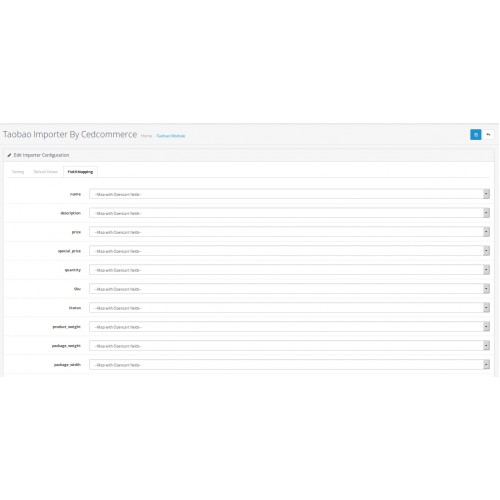
Task: Switch to the Setting tab
Action: (x=18, y=172)
